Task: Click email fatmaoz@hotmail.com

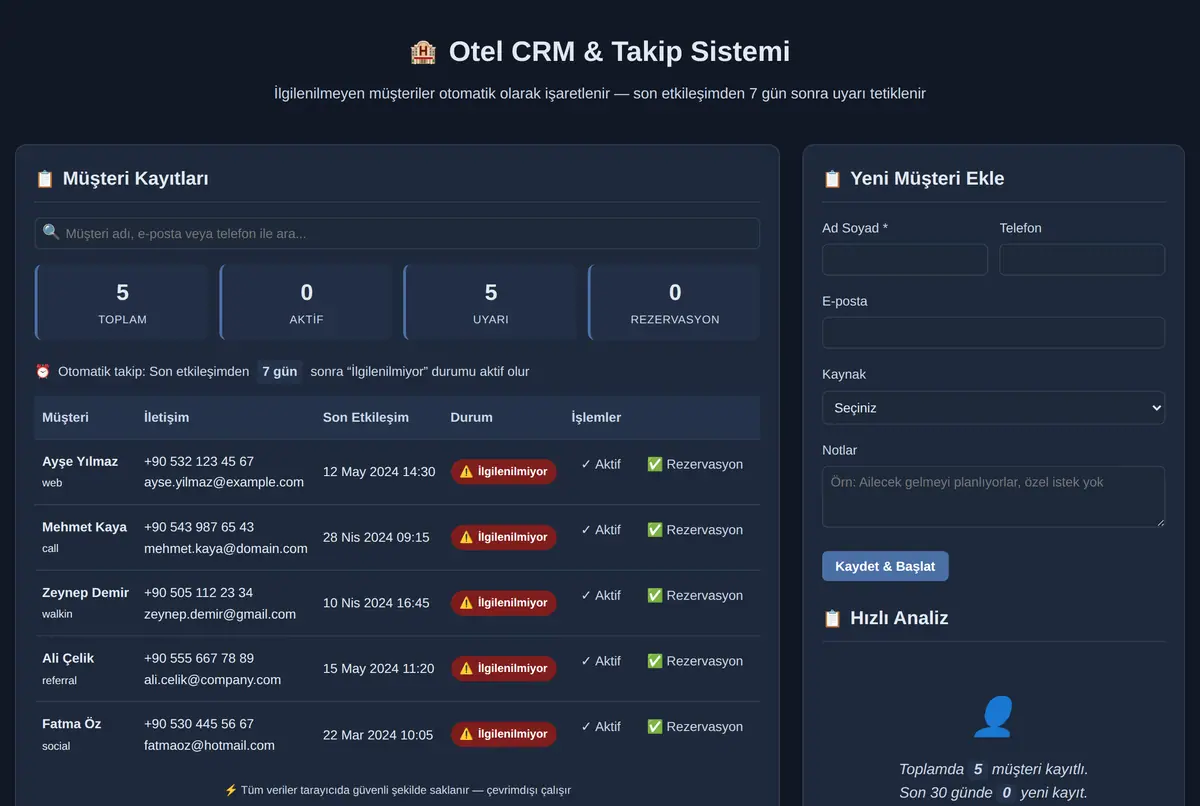Action: click(x=209, y=745)
